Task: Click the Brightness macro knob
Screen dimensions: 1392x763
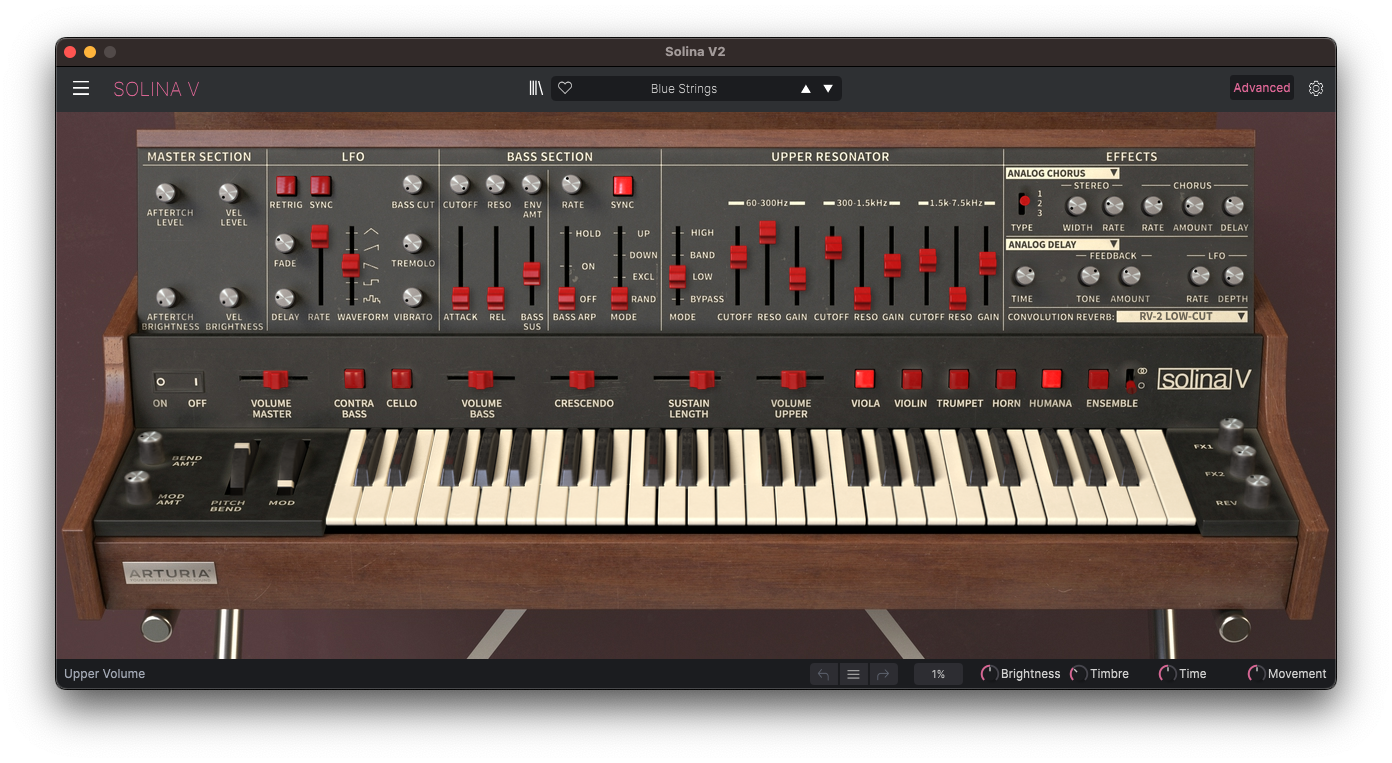Action: 989,674
